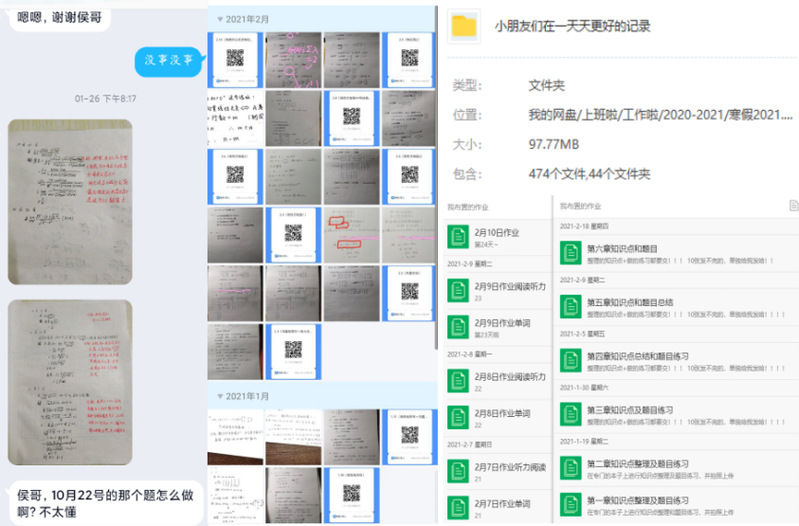Viewport: 799px width, 526px height.
Task: Click the green document icon for 2月9日作业单词
Action: pos(458,327)
